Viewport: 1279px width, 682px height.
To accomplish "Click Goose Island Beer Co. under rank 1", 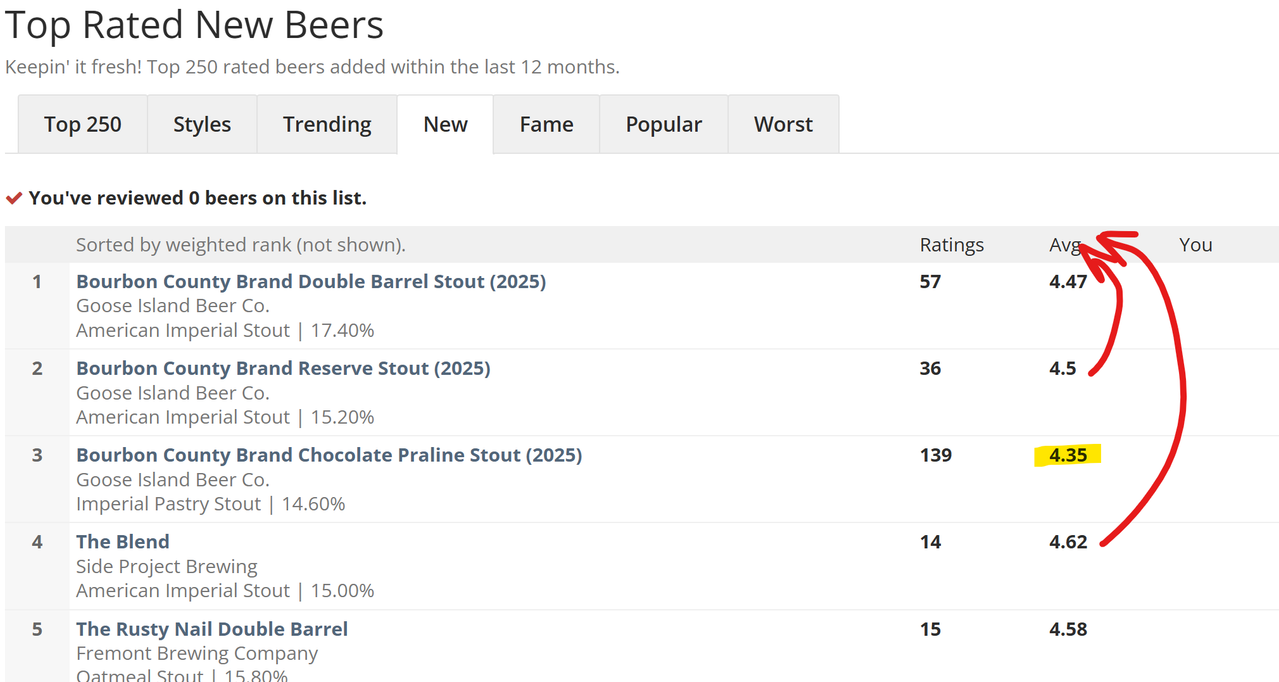I will [x=173, y=305].
